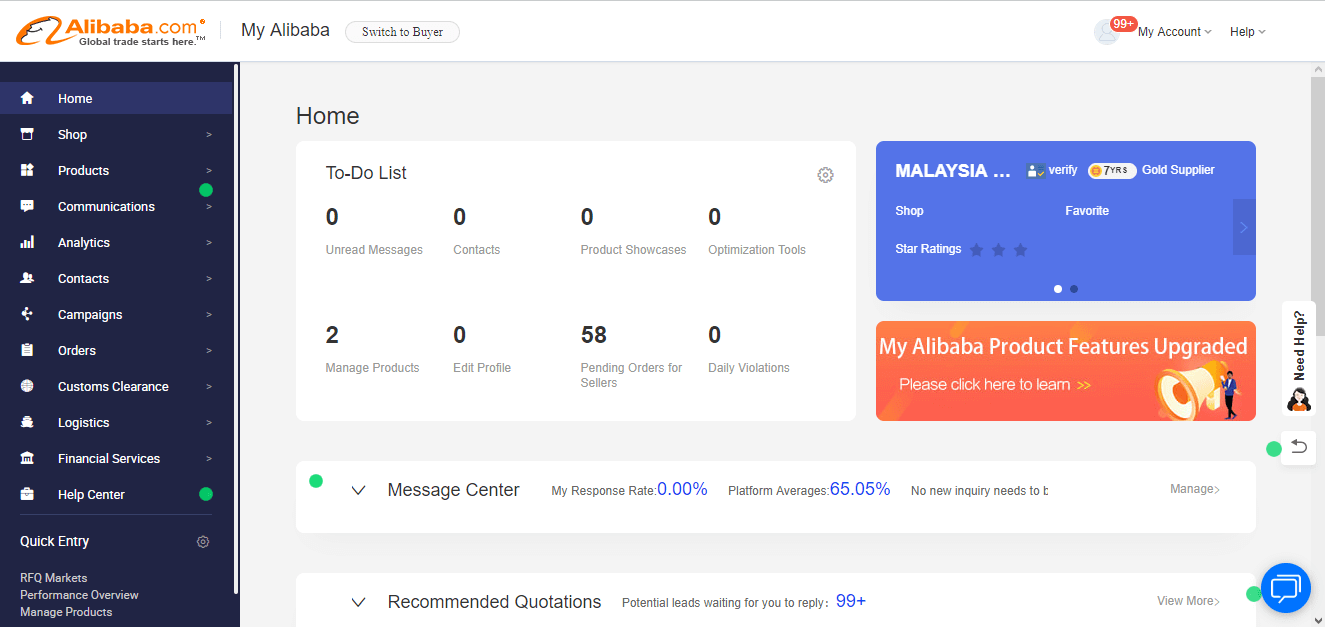
Task: Click the return arrow icon below Need Help
Action: pos(1298,447)
